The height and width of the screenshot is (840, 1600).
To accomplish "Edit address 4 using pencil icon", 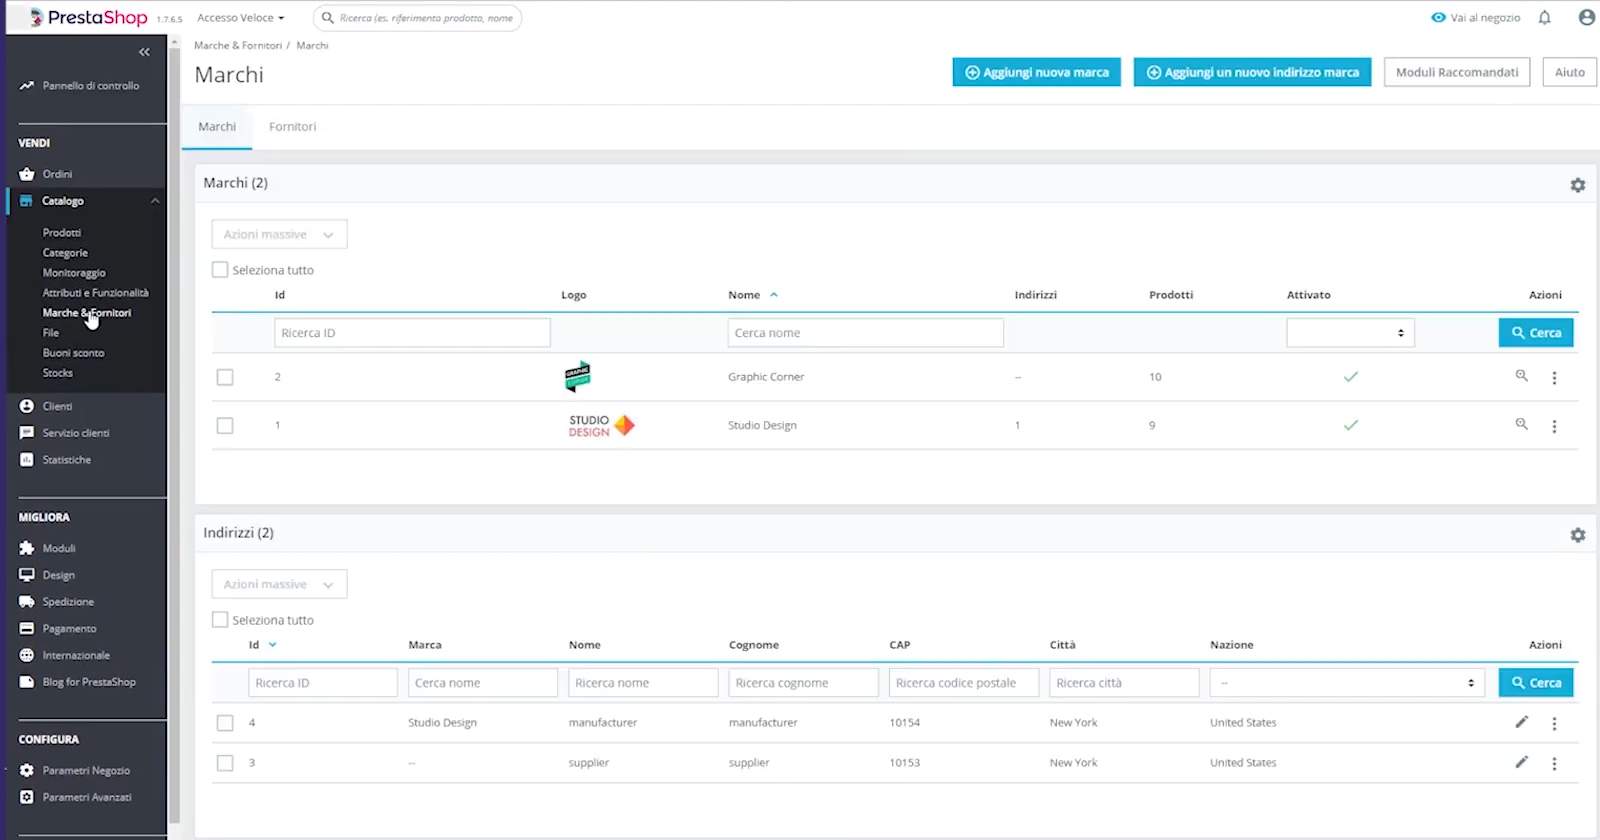I will (x=1521, y=722).
